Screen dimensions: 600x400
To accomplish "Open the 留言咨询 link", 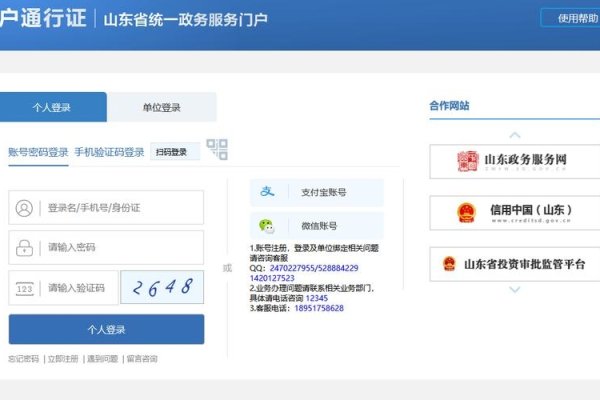I will coord(142,359).
